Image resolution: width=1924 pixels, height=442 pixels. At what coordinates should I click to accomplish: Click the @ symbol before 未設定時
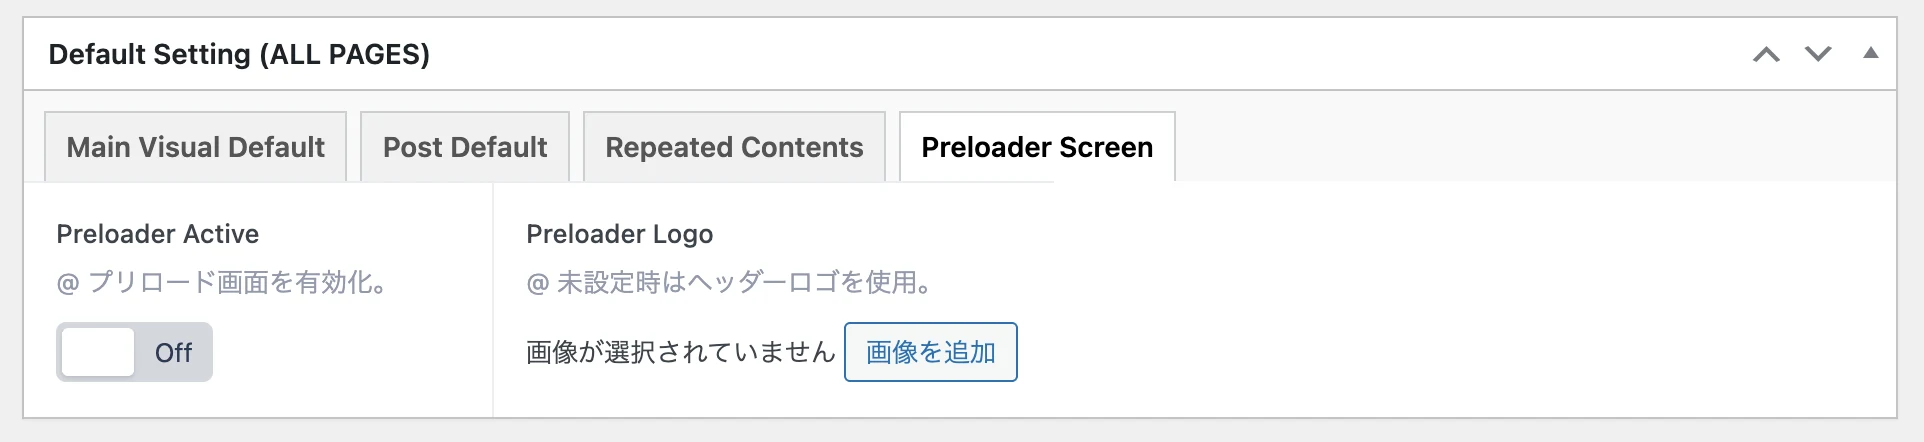538,284
